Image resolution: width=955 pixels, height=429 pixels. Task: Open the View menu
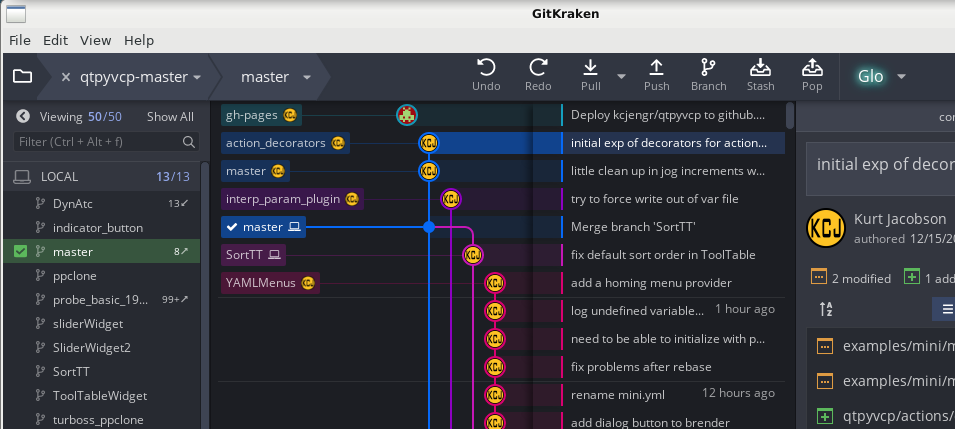click(96, 40)
